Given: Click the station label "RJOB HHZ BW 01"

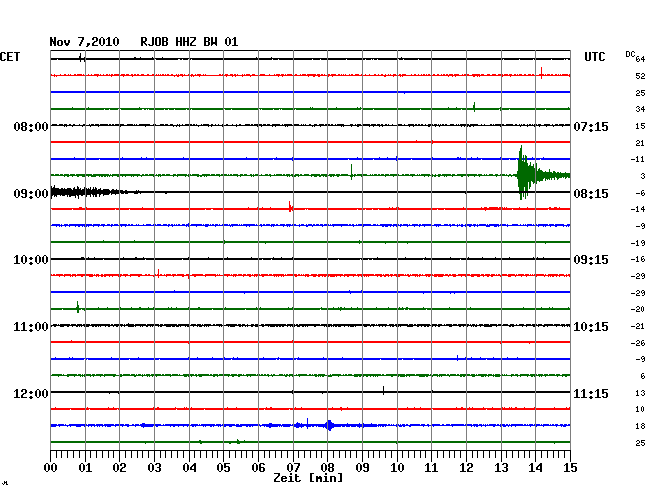Looking at the screenshot, I should [x=189, y=42].
